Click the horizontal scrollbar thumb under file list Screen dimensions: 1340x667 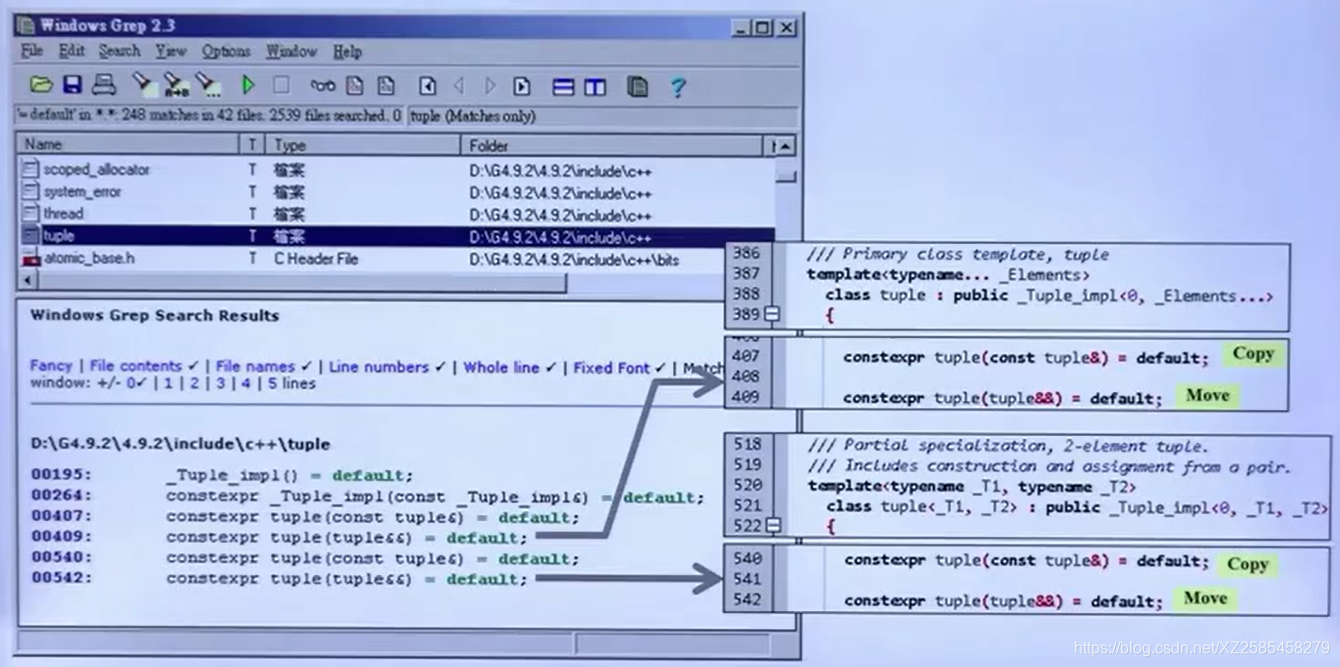pos(301,282)
